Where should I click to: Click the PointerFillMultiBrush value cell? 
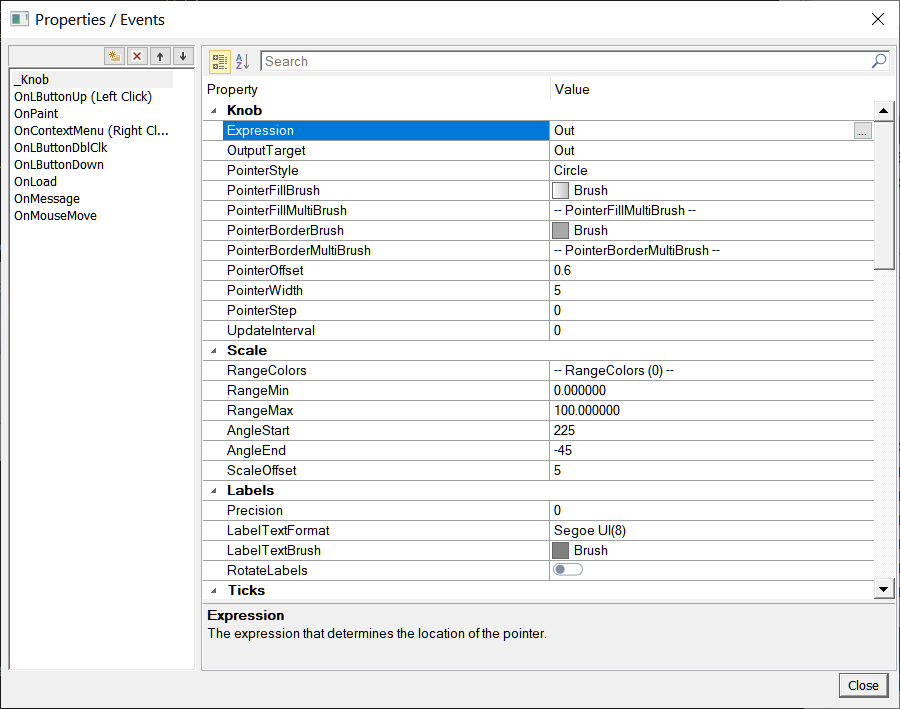click(712, 211)
